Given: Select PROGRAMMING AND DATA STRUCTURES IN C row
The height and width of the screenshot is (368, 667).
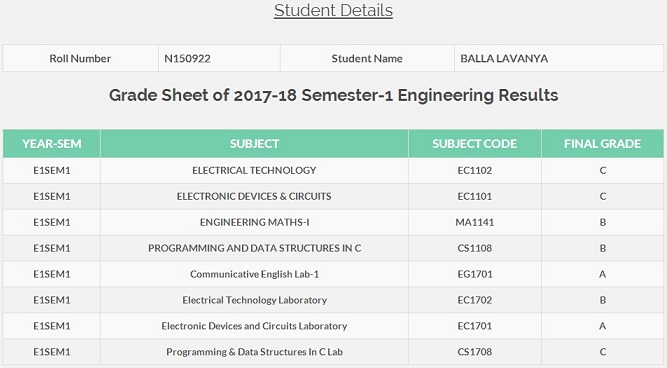Looking at the screenshot, I should 333,248.
